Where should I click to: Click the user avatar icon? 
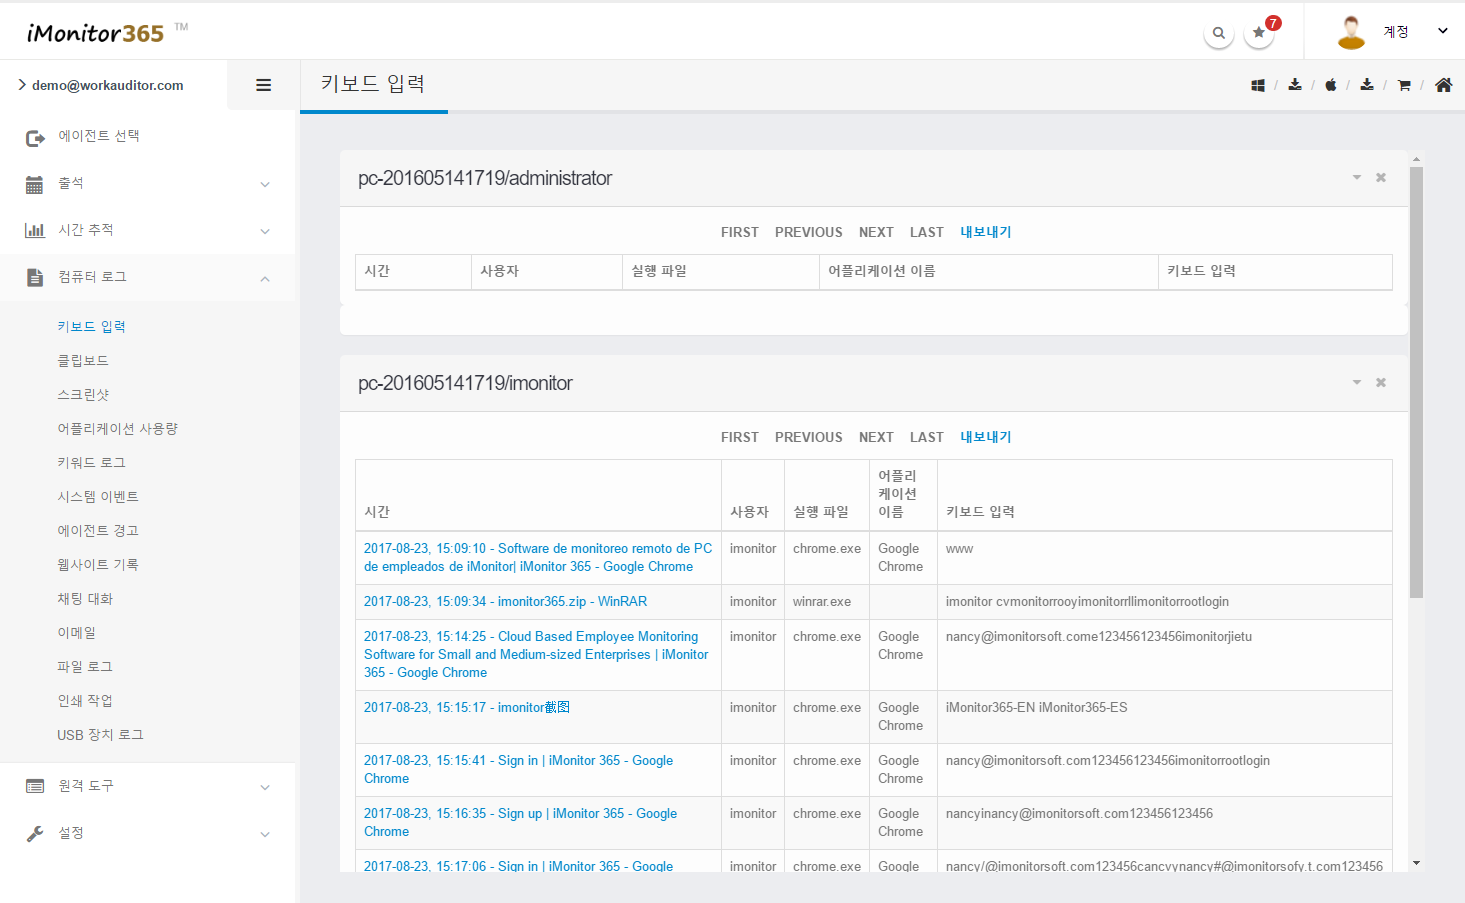coord(1351,32)
